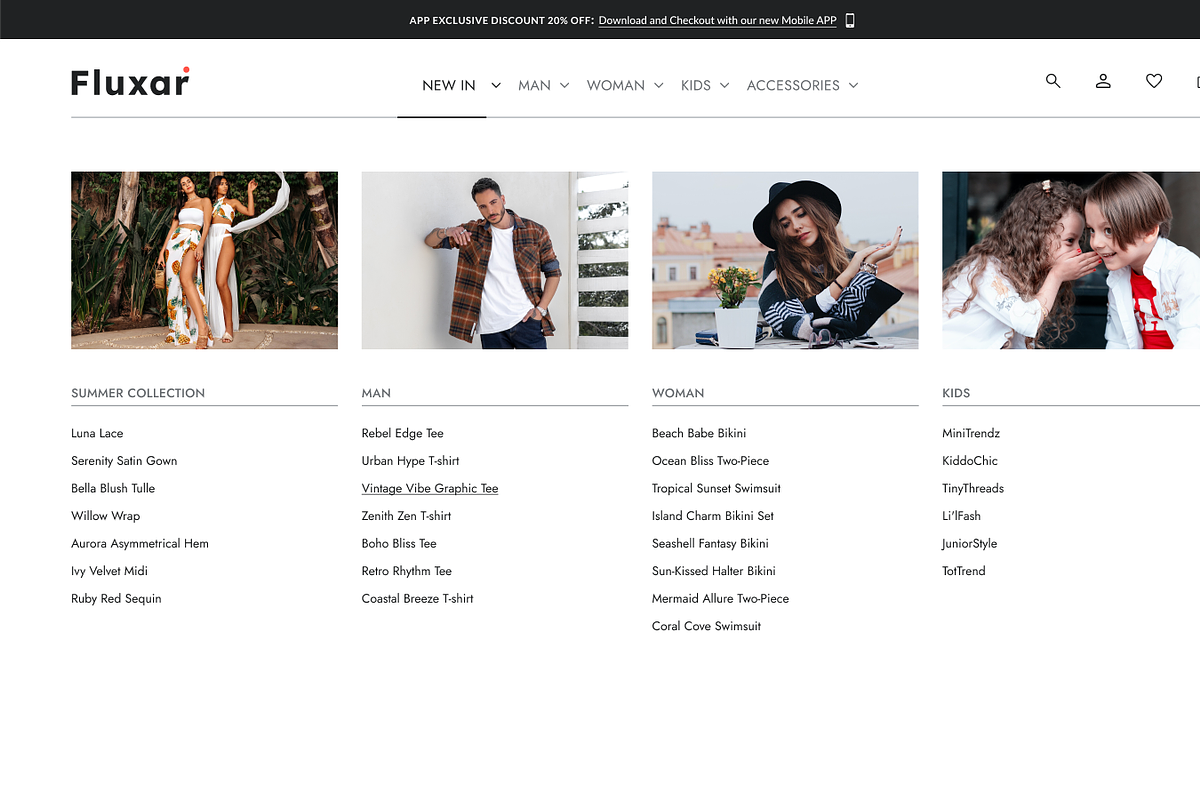Open the MAN navigation menu item
The width and height of the screenshot is (1200, 800).
tap(534, 85)
